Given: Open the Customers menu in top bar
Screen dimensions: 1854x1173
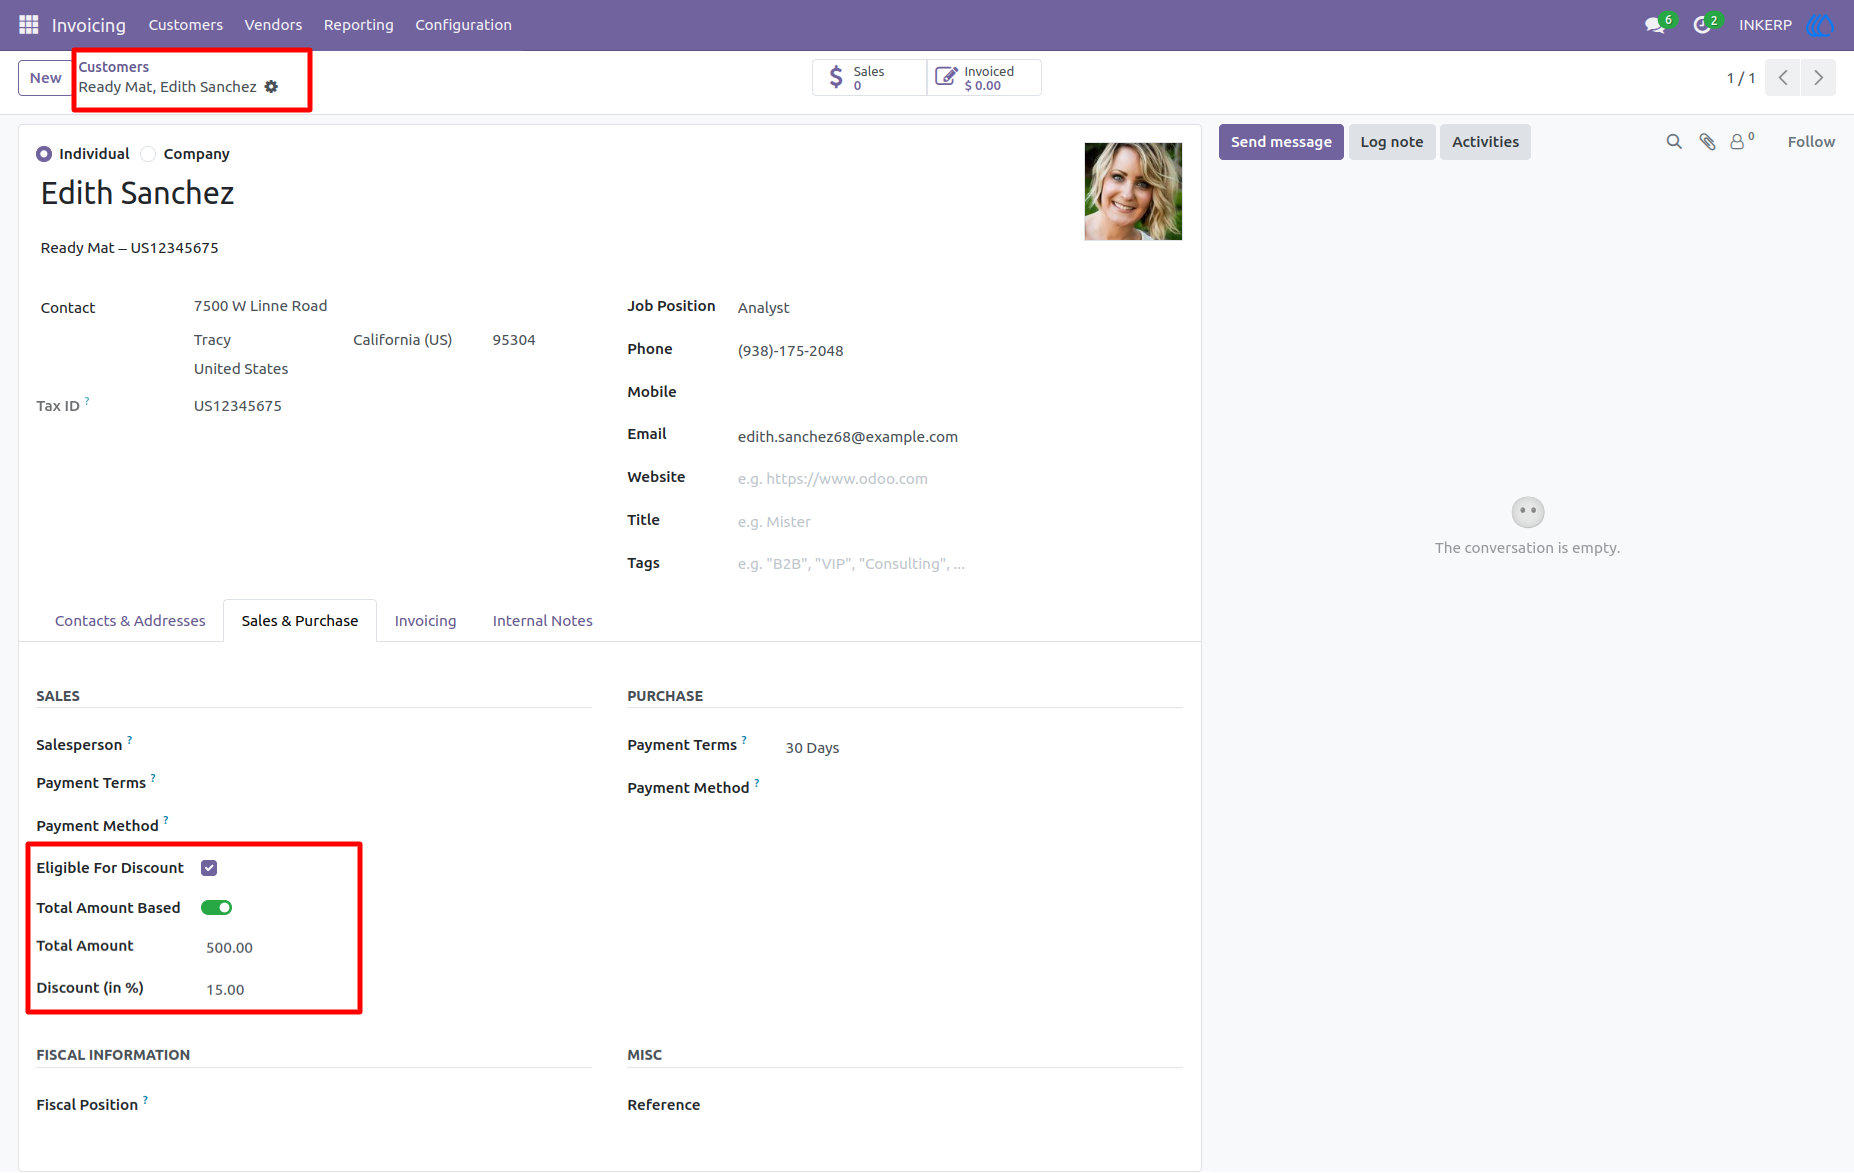Looking at the screenshot, I should 186,25.
